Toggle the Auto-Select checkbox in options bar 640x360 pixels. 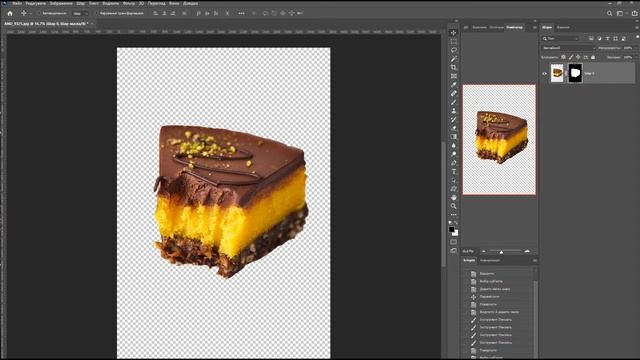[x=39, y=13]
